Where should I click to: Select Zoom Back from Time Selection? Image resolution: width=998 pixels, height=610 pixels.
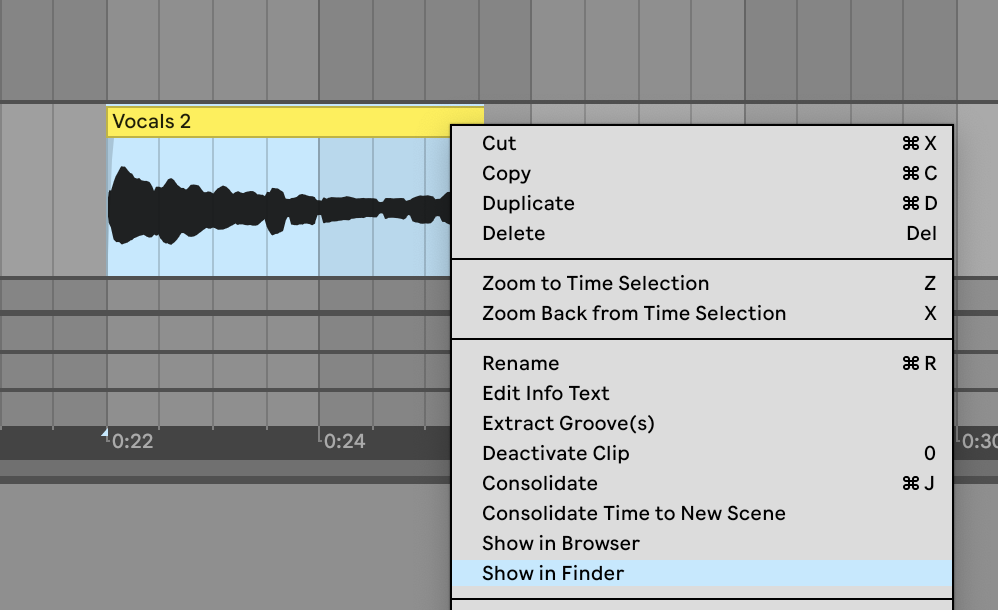coord(633,313)
